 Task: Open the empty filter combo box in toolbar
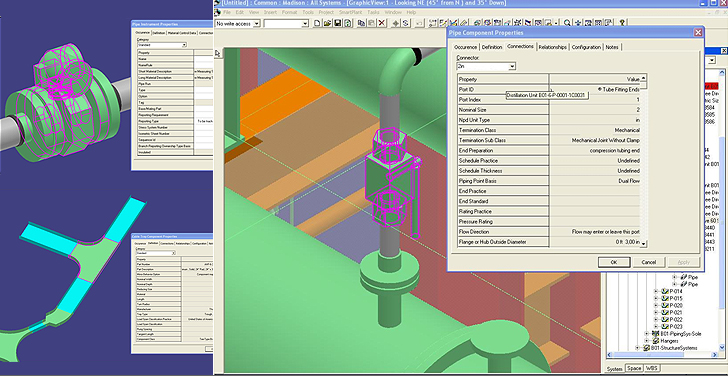tap(306, 23)
